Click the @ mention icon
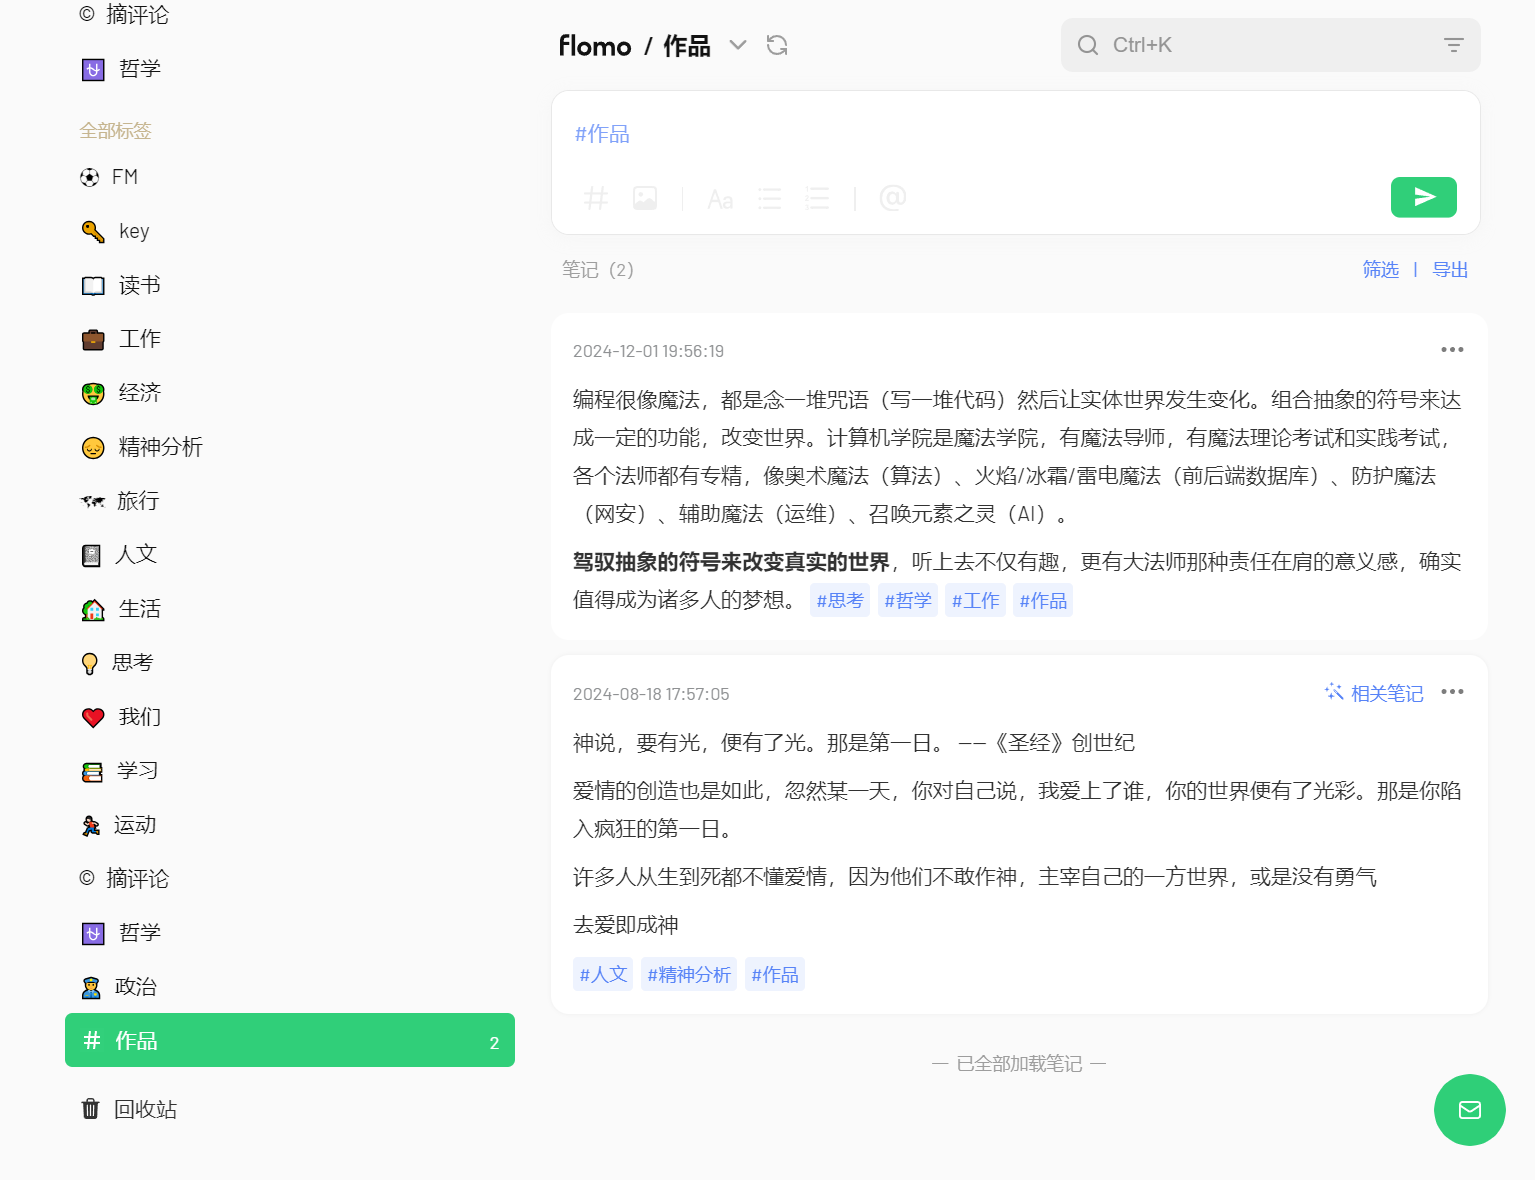The image size is (1535, 1180). (x=893, y=198)
